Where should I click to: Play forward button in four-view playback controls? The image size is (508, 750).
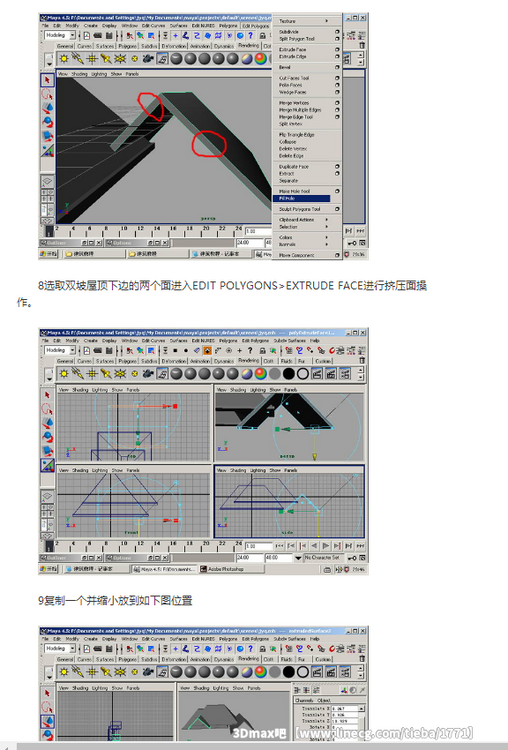coord(326,546)
